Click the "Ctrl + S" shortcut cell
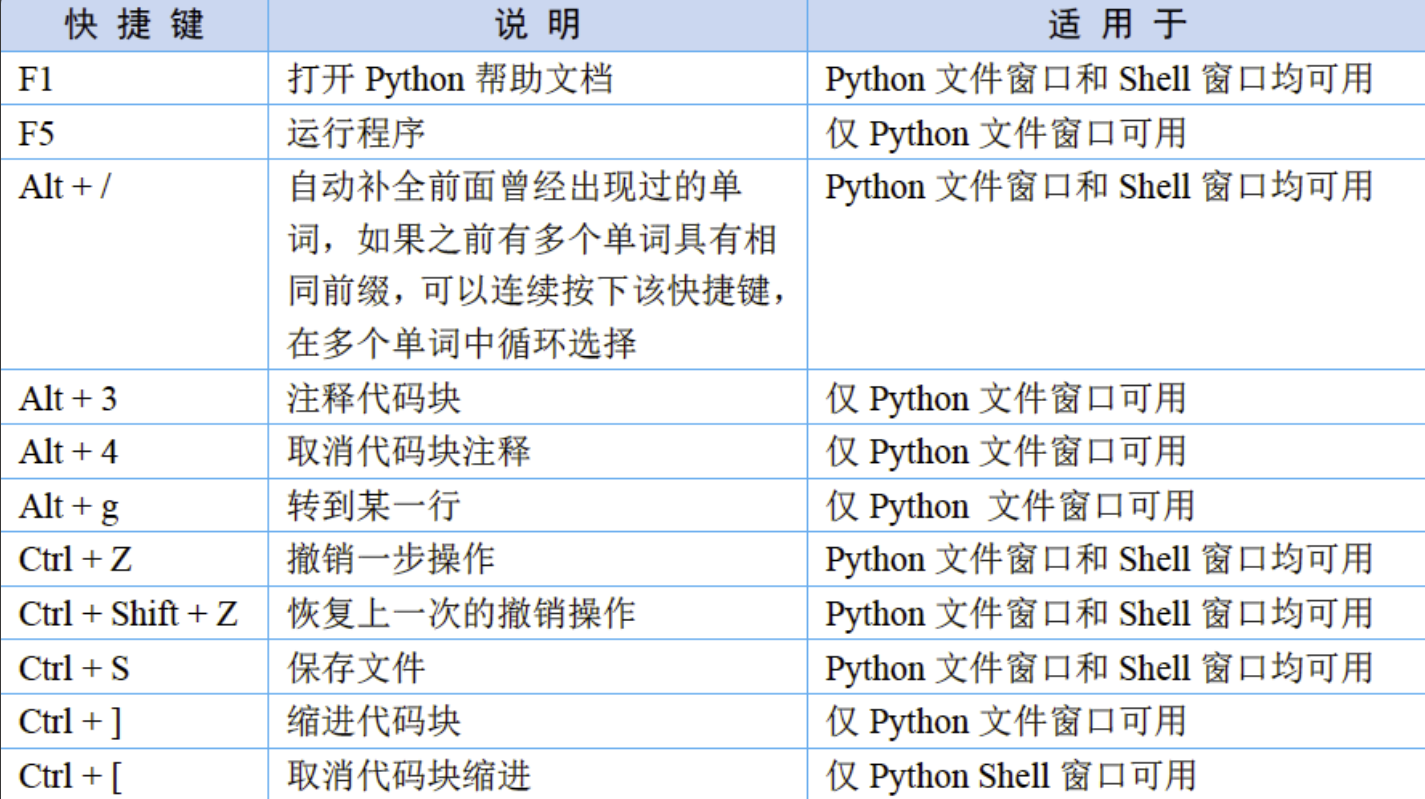This screenshot has width=1425, height=799. (x=74, y=667)
